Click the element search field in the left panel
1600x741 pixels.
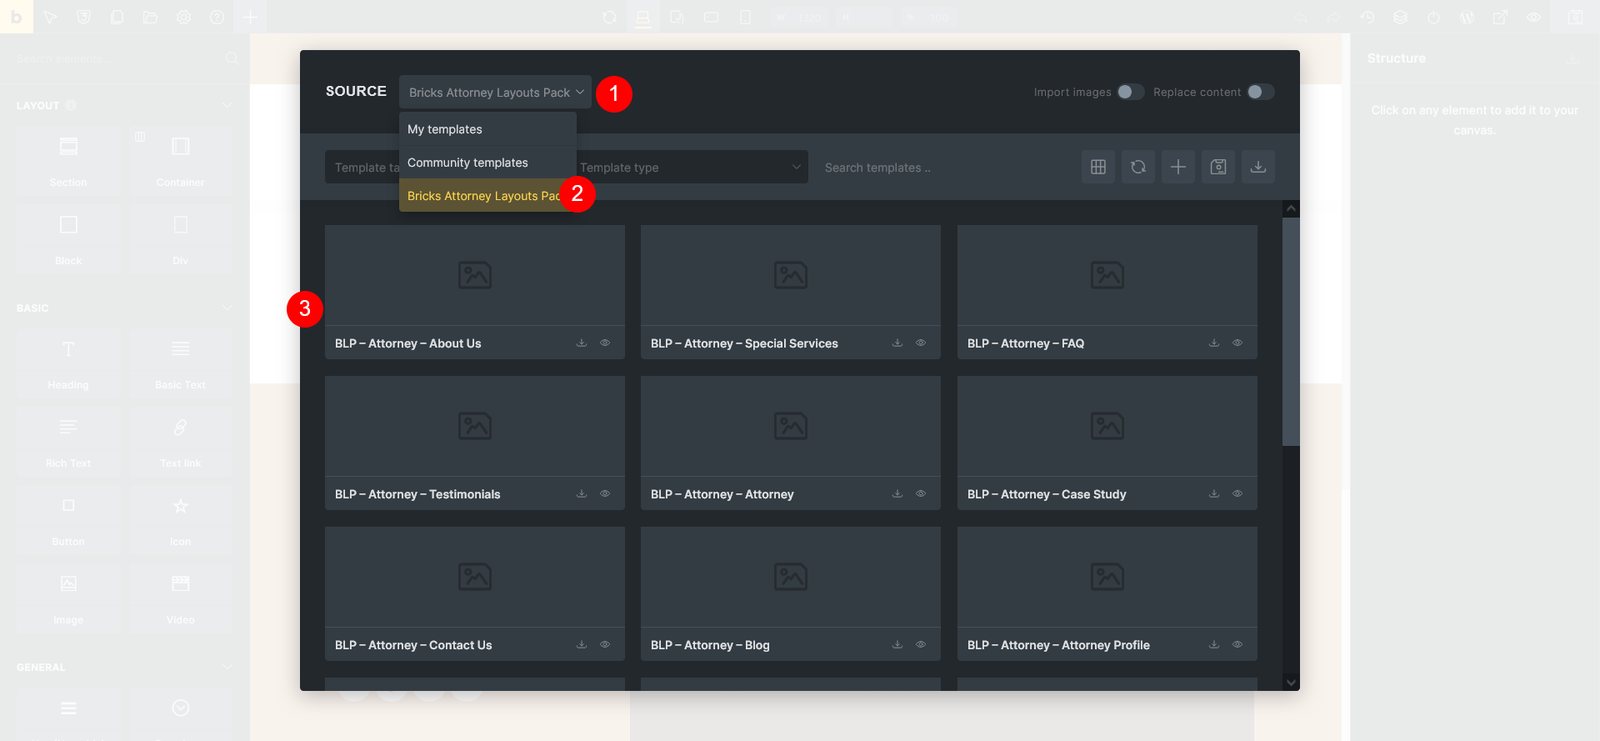(118, 59)
